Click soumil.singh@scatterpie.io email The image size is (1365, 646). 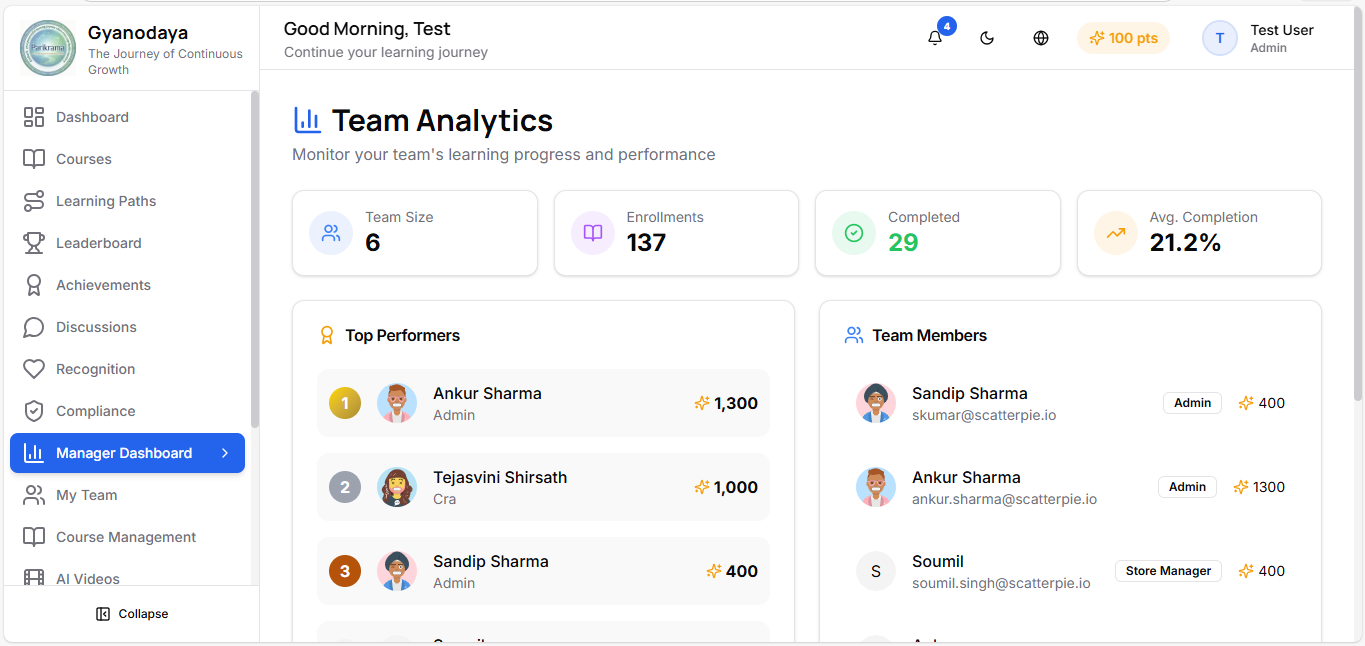[x=1001, y=583]
